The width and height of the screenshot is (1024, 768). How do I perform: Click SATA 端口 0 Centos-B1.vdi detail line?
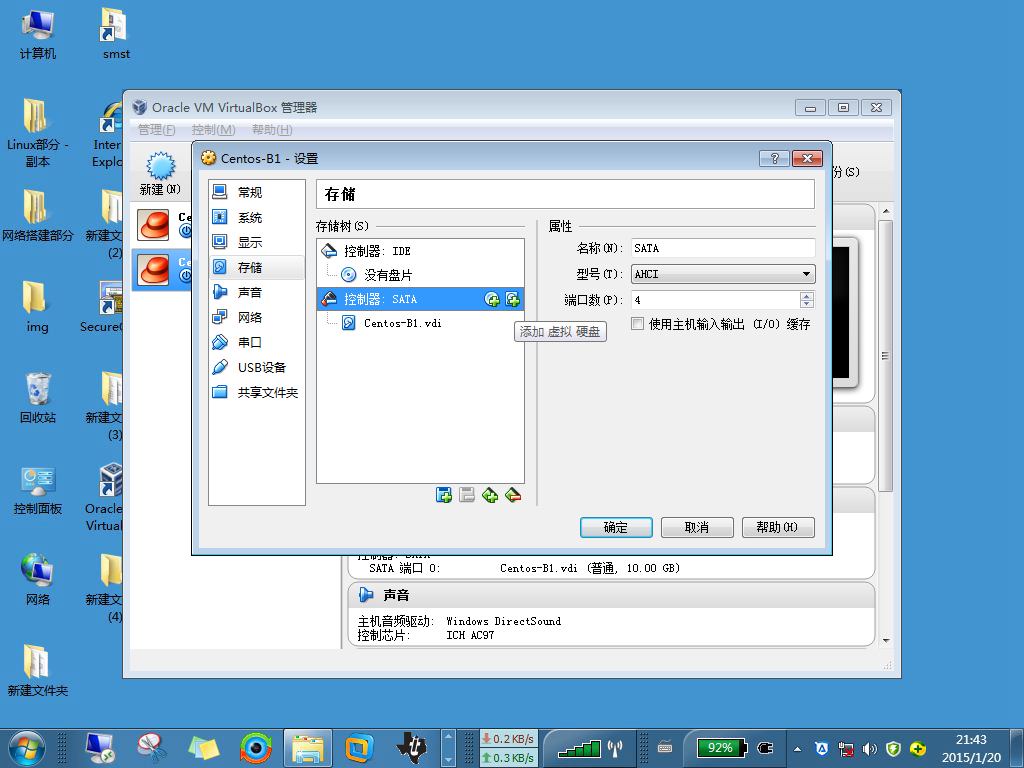pos(524,568)
